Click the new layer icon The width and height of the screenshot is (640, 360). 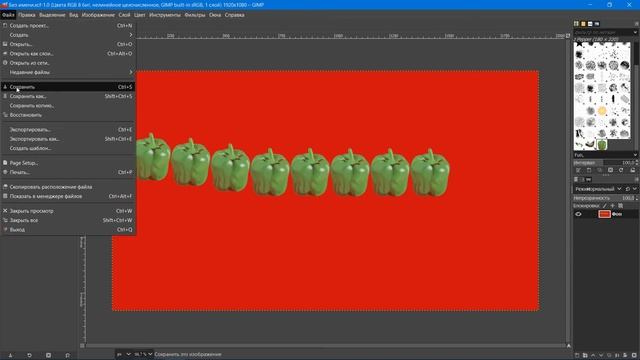pos(577,356)
